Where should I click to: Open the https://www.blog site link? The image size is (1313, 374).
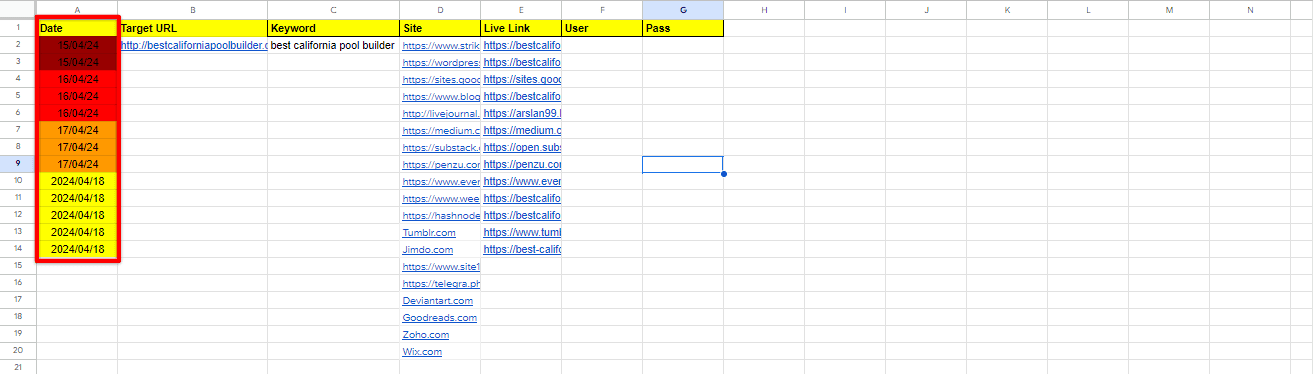pyautogui.click(x=441, y=97)
